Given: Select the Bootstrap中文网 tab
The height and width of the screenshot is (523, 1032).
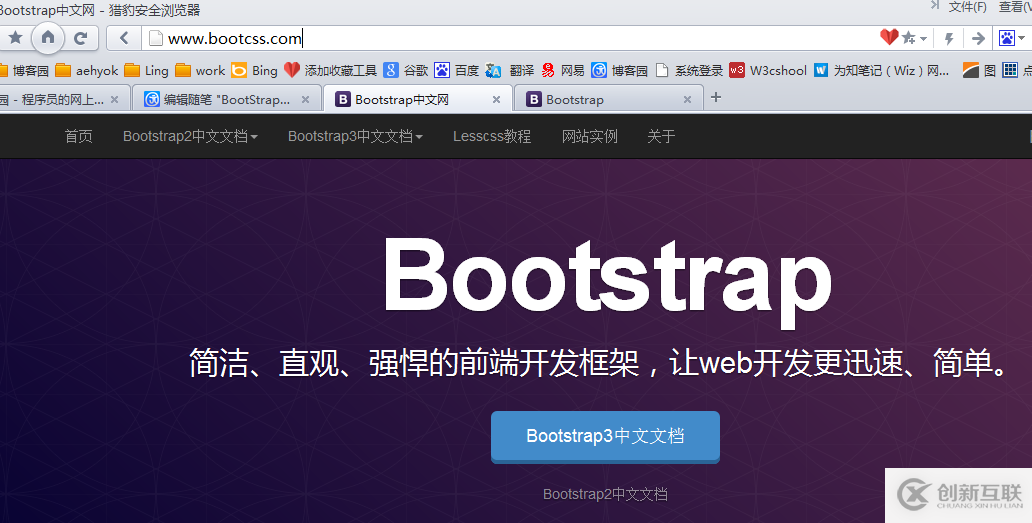Looking at the screenshot, I should (417, 99).
